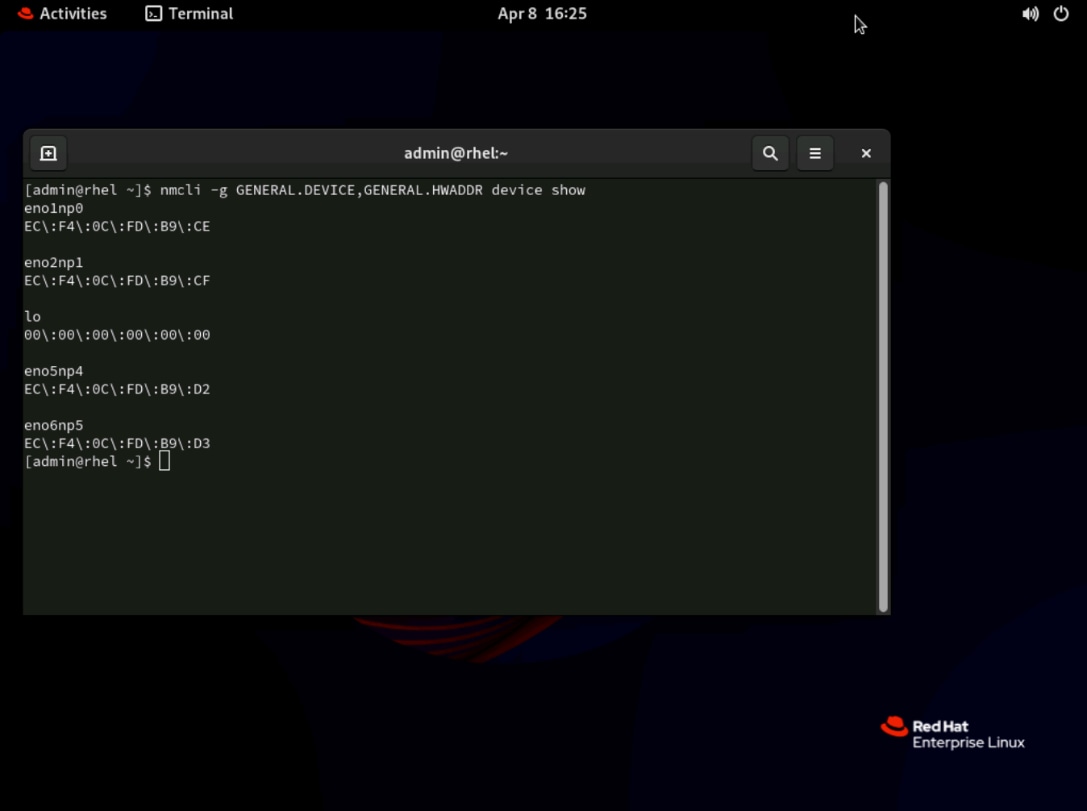Click the eno1np0 device name
Viewport: 1087px width, 811px height.
coord(53,208)
